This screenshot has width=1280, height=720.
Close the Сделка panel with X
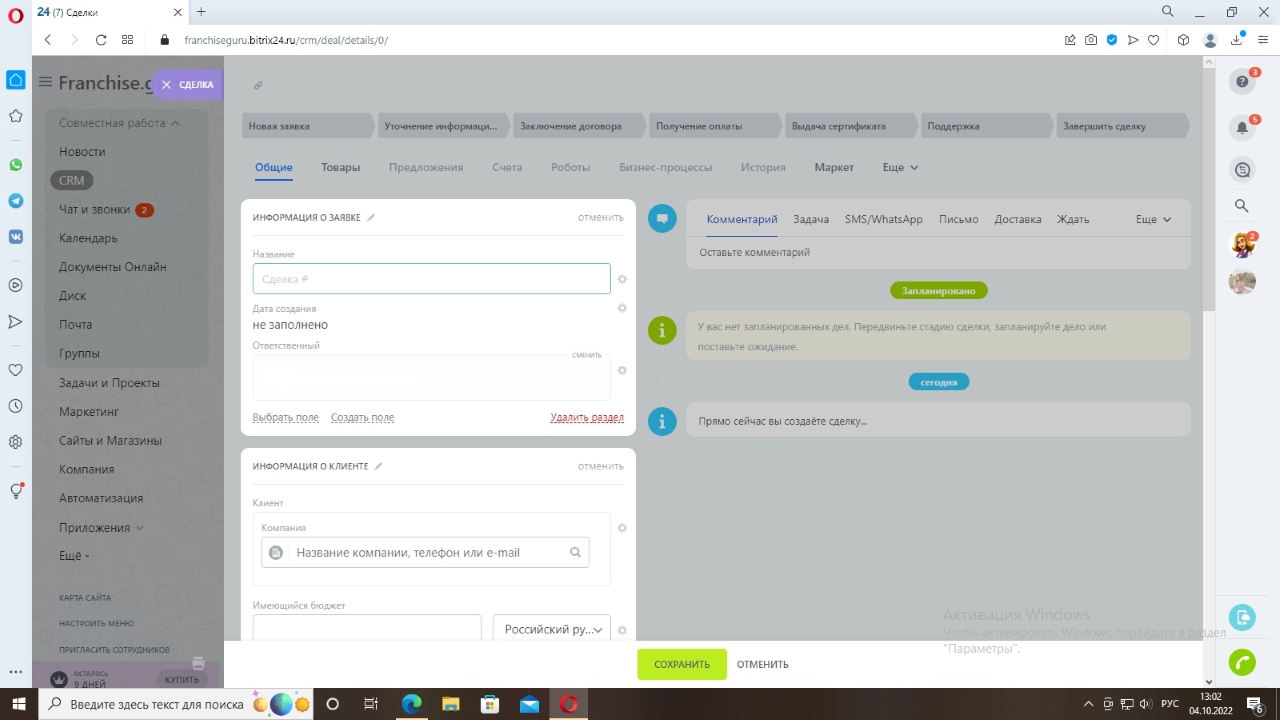click(x=167, y=85)
